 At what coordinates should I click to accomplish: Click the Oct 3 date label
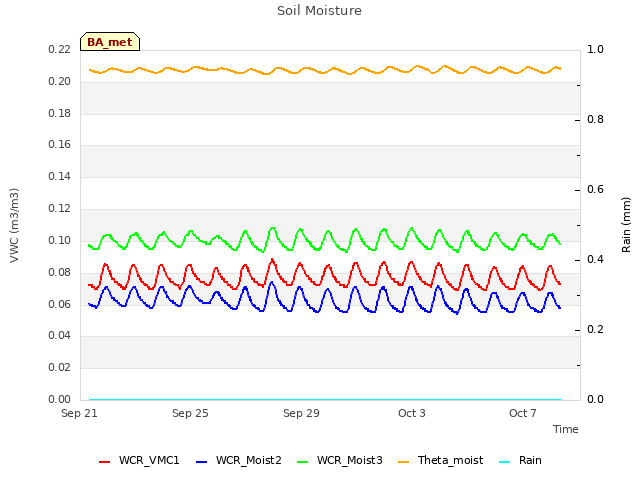412,413
